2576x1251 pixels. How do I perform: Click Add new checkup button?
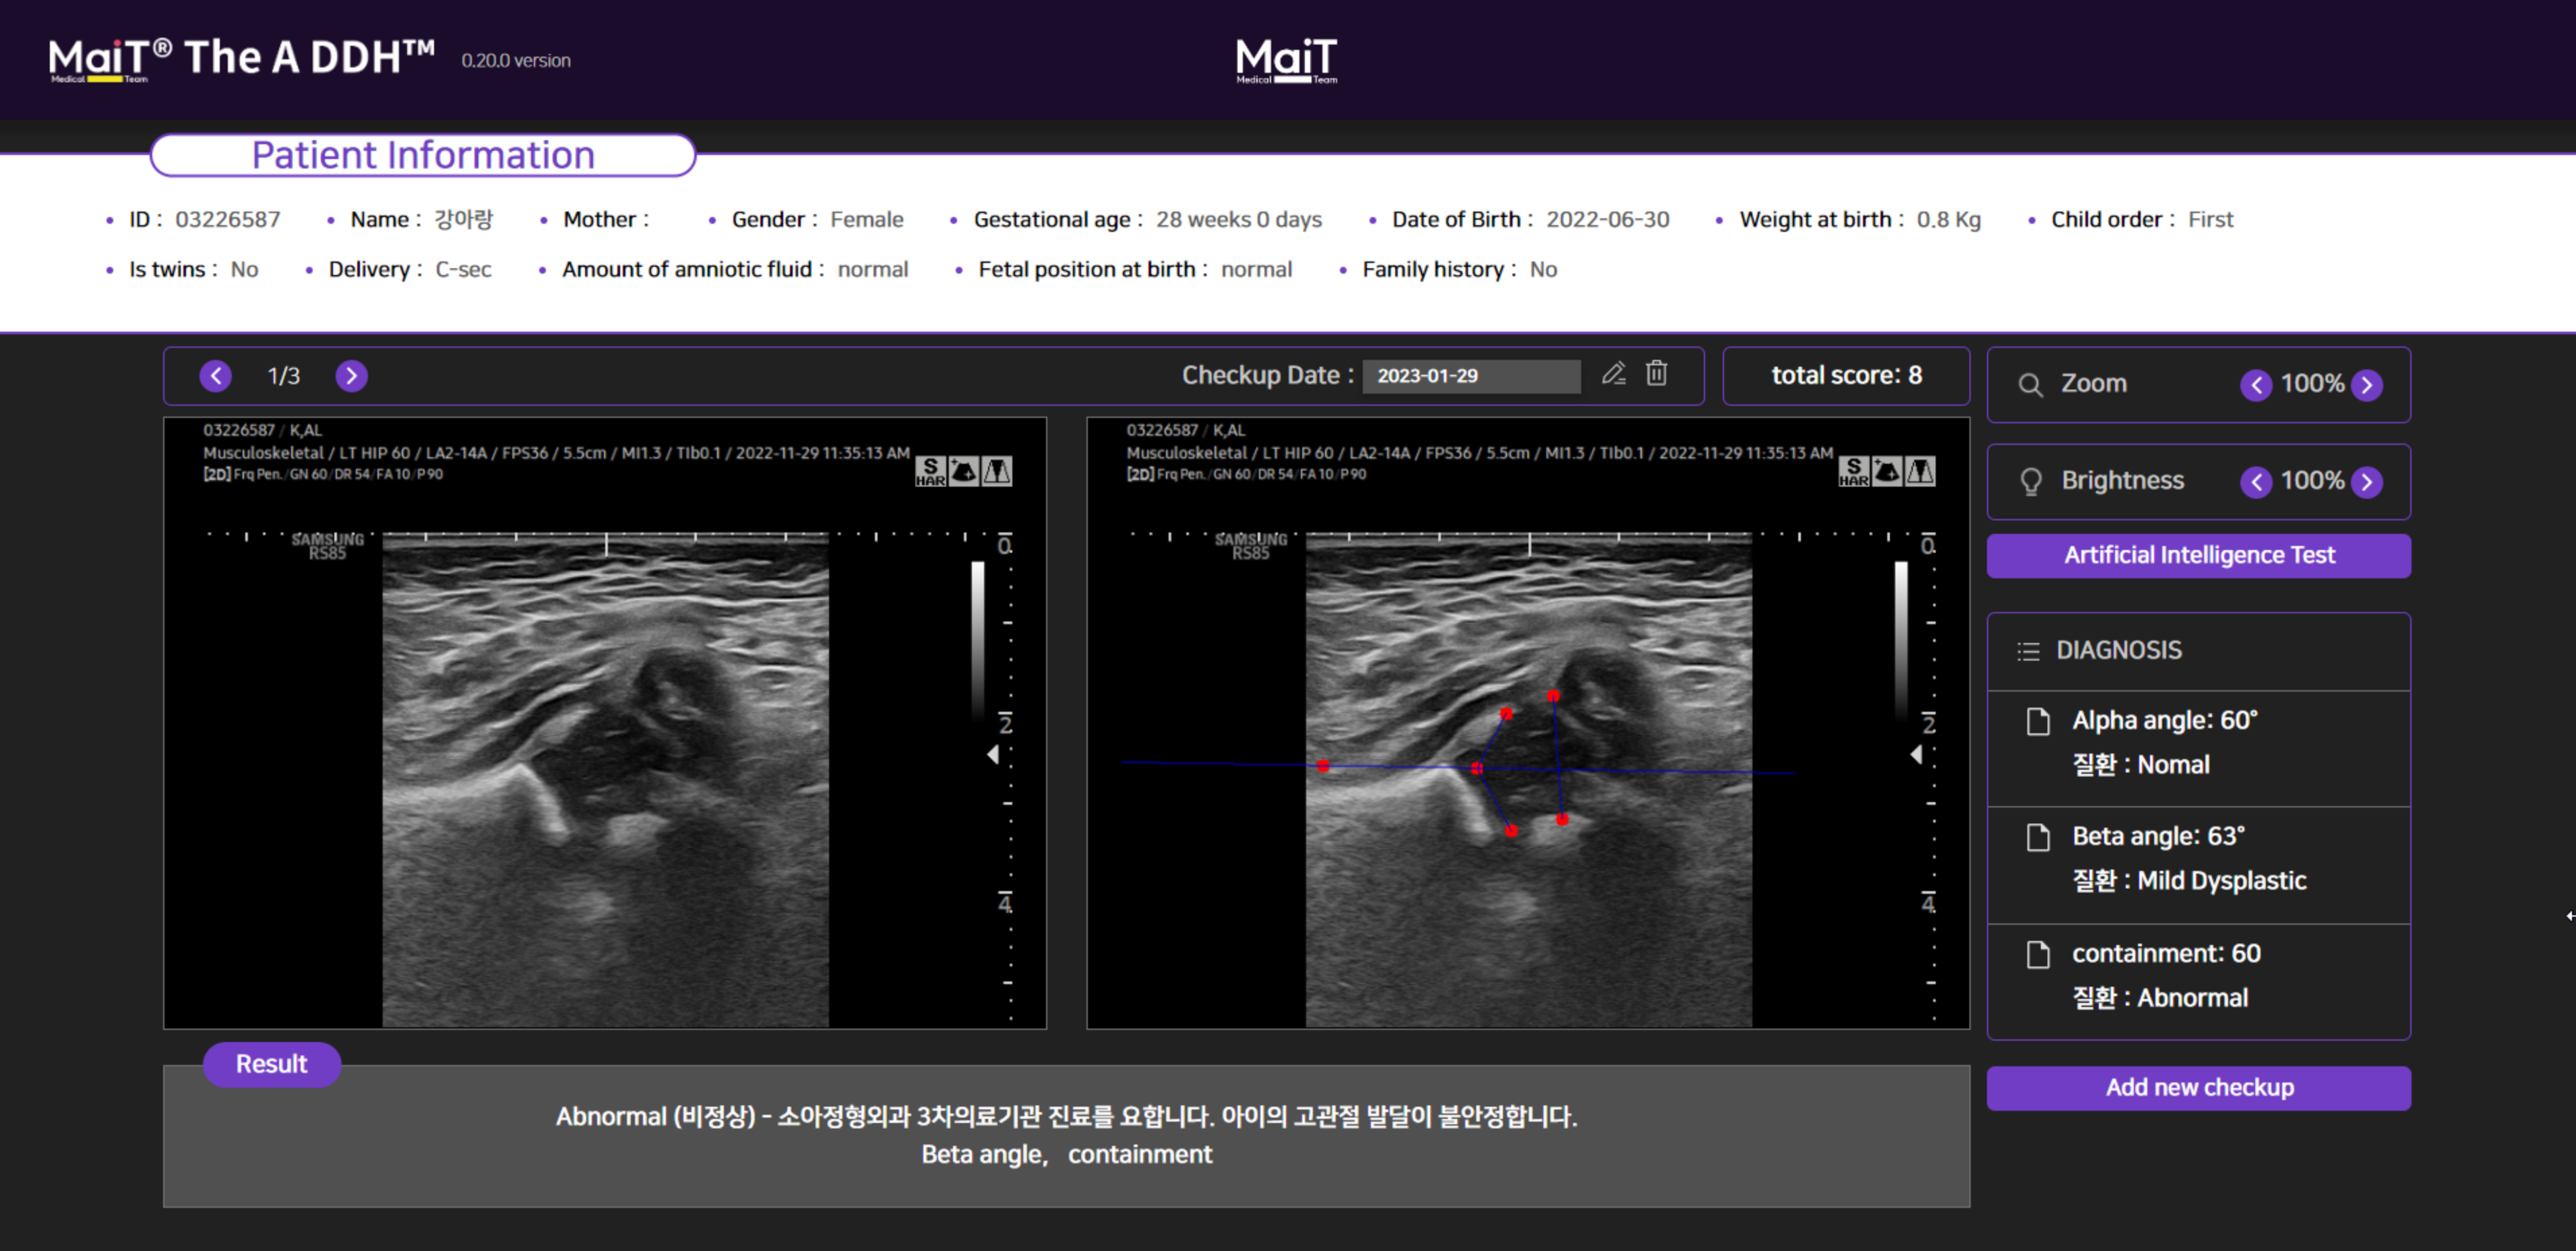point(2198,1088)
